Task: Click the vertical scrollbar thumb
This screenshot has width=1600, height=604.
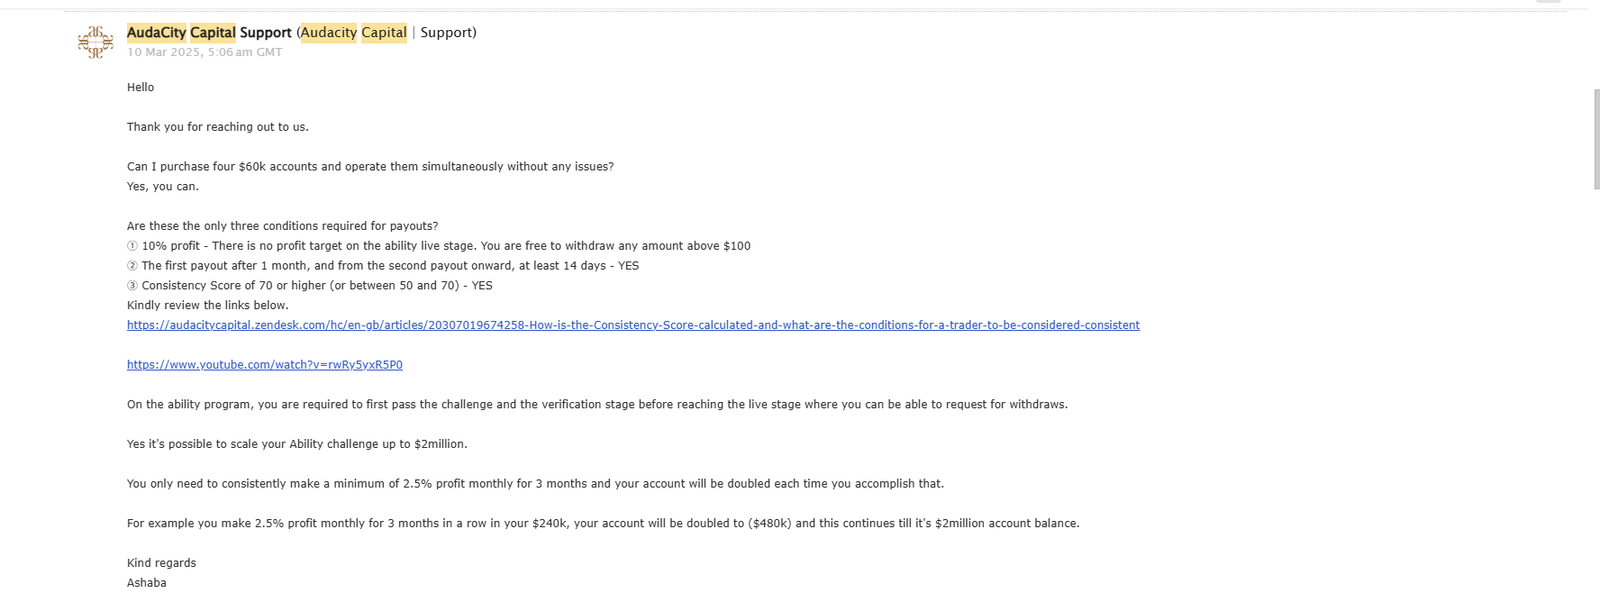Action: tap(1595, 138)
